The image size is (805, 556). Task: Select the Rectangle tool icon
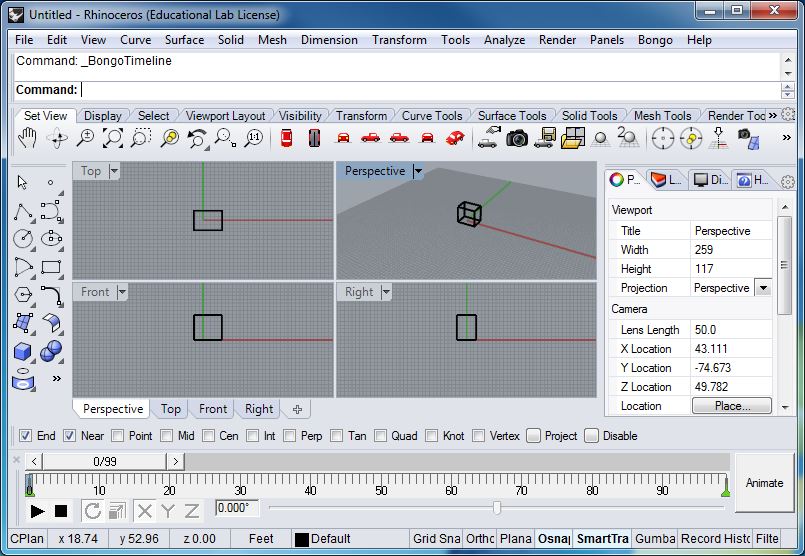51,267
